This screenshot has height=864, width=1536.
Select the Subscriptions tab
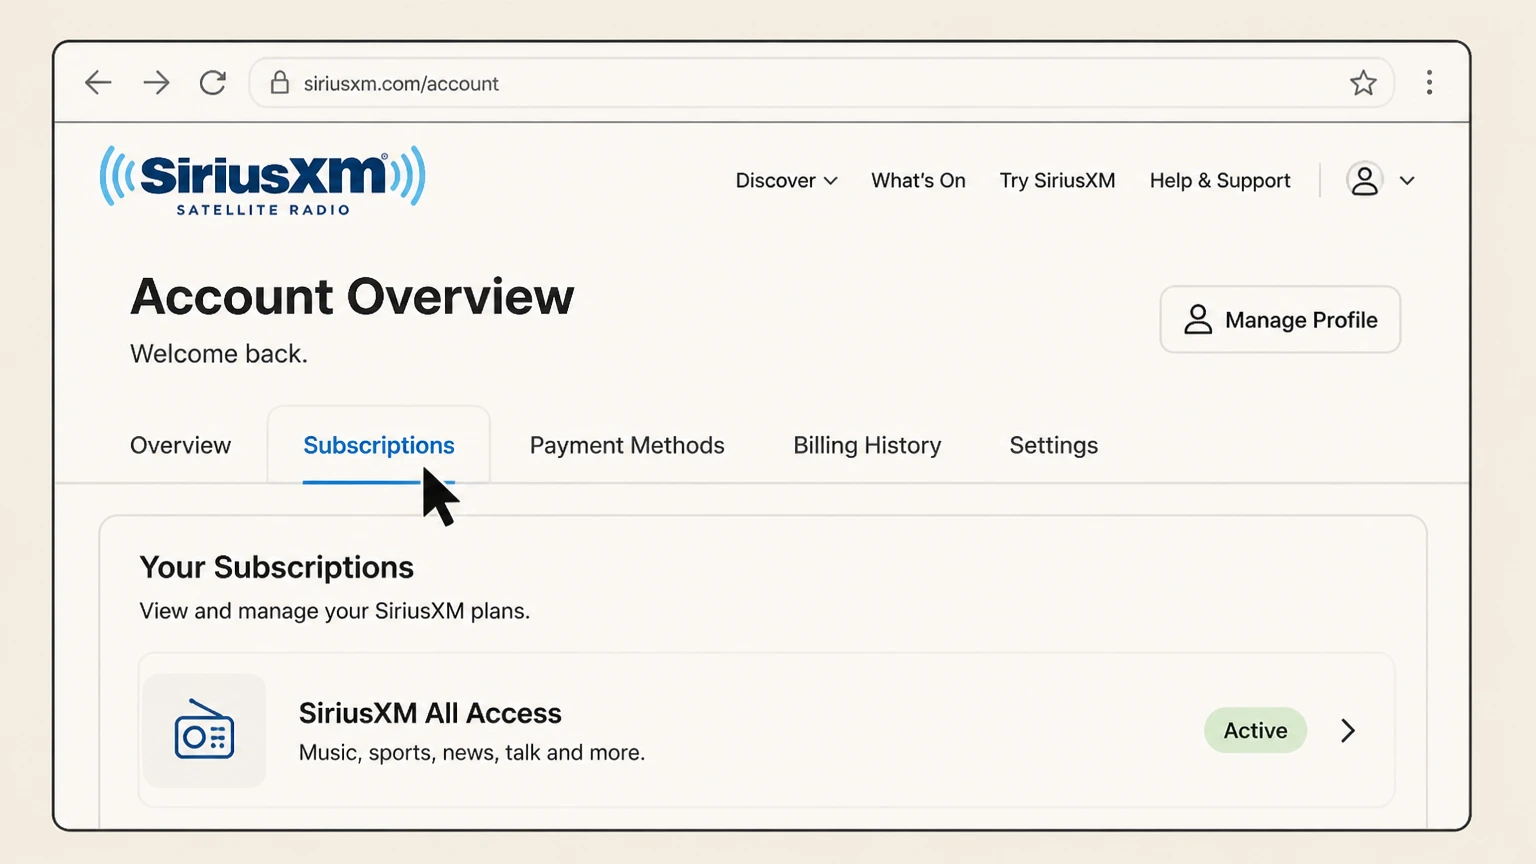point(379,445)
